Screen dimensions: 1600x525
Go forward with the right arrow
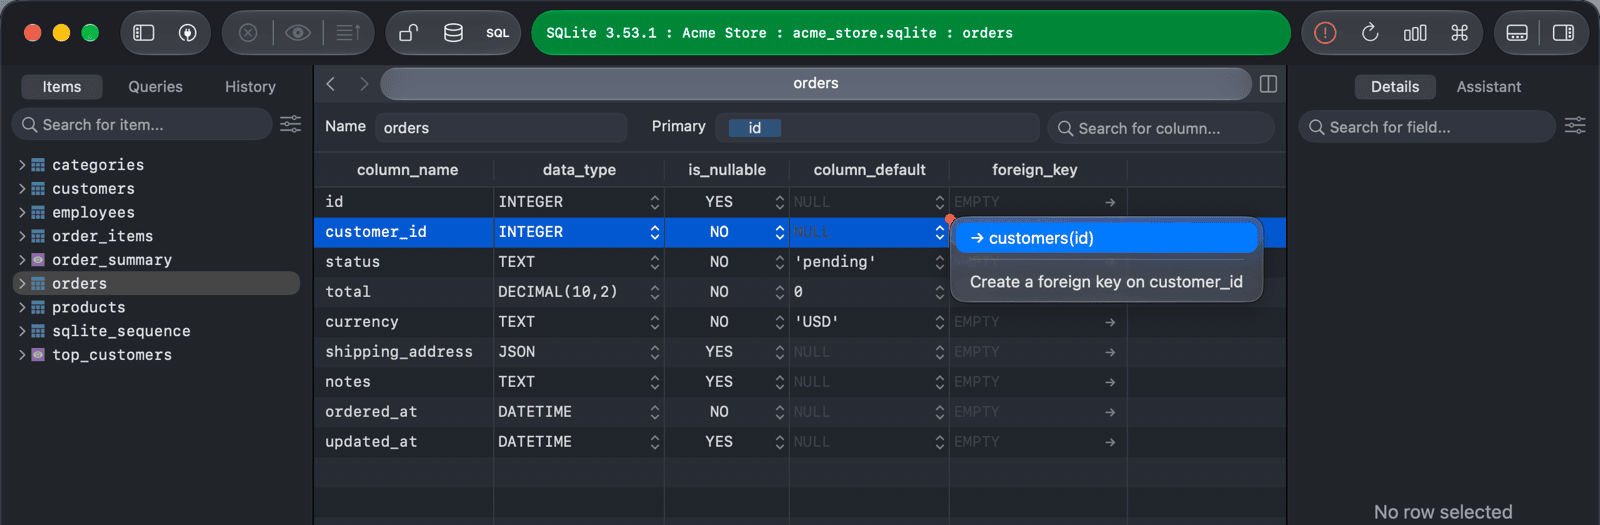[x=364, y=84]
